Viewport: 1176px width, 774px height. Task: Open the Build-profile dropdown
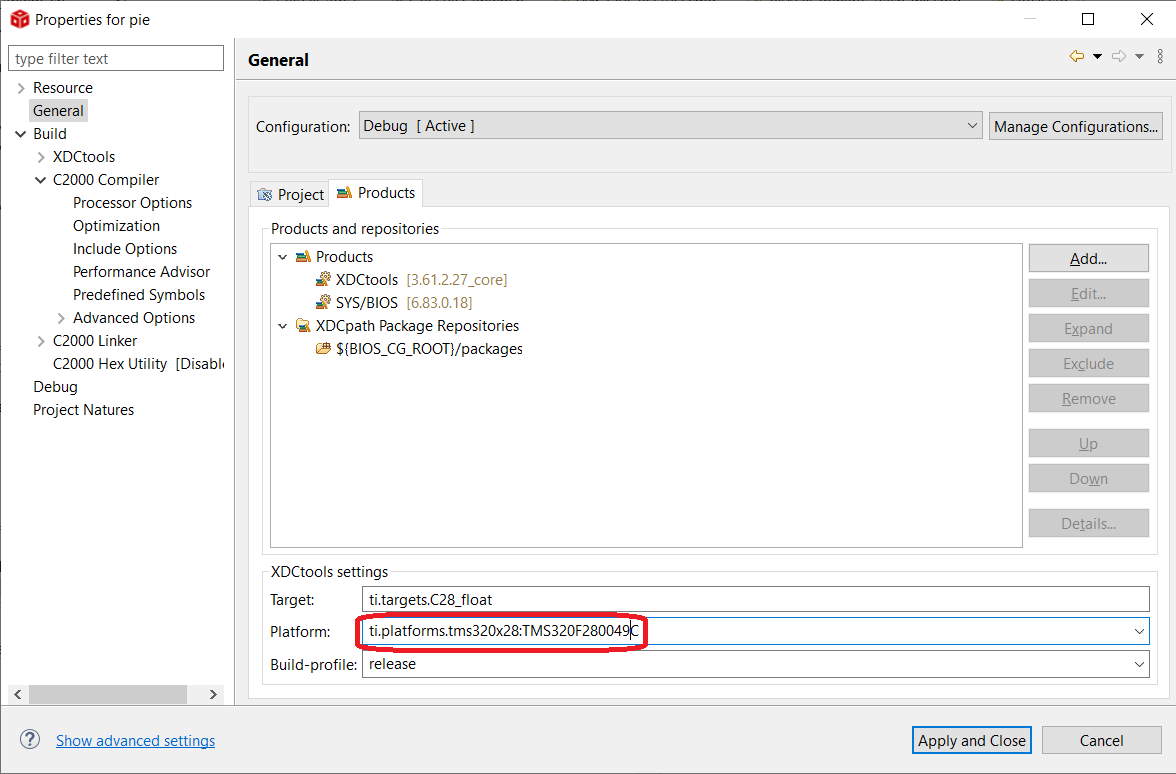coord(1139,664)
